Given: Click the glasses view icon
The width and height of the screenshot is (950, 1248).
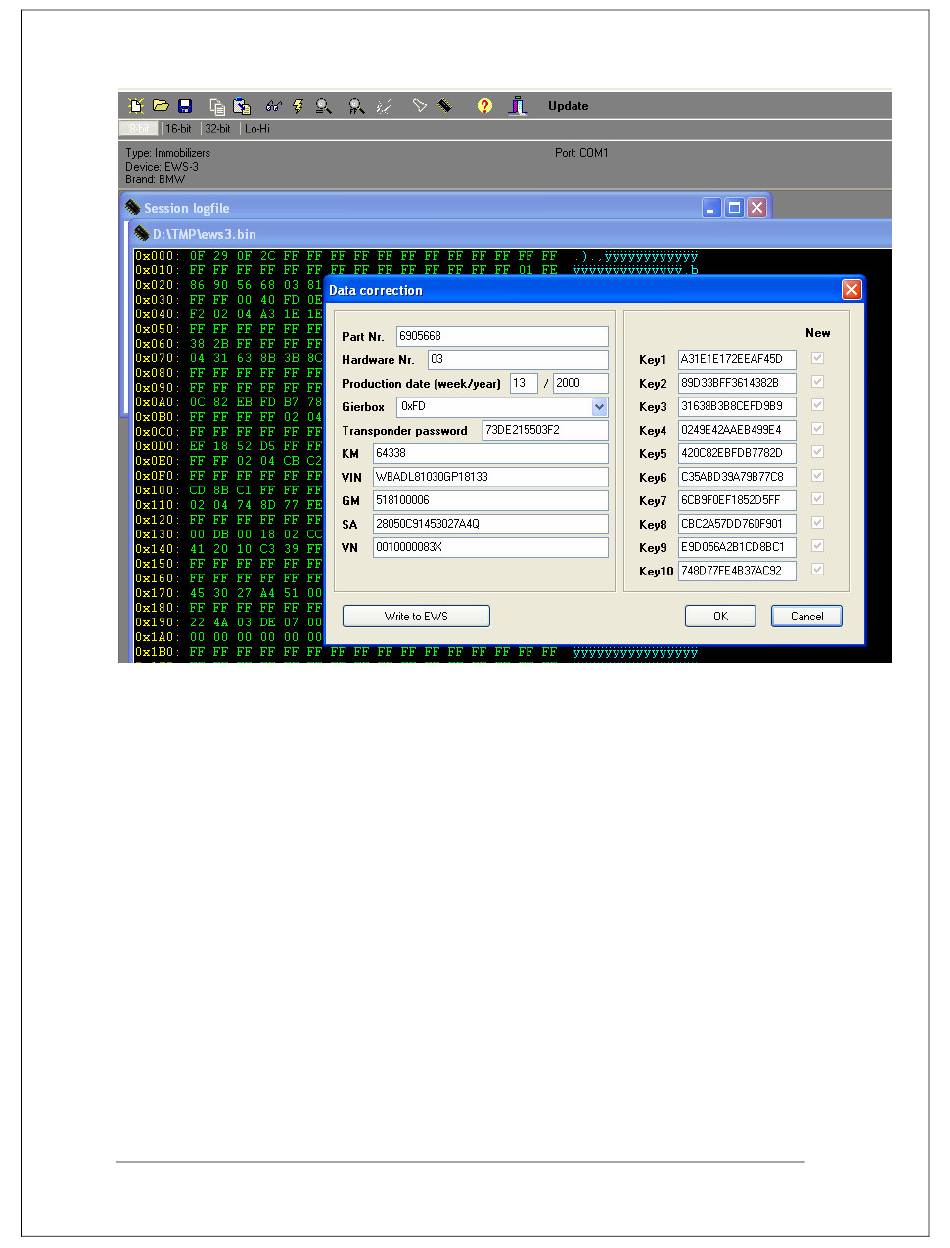Looking at the screenshot, I should [274, 106].
